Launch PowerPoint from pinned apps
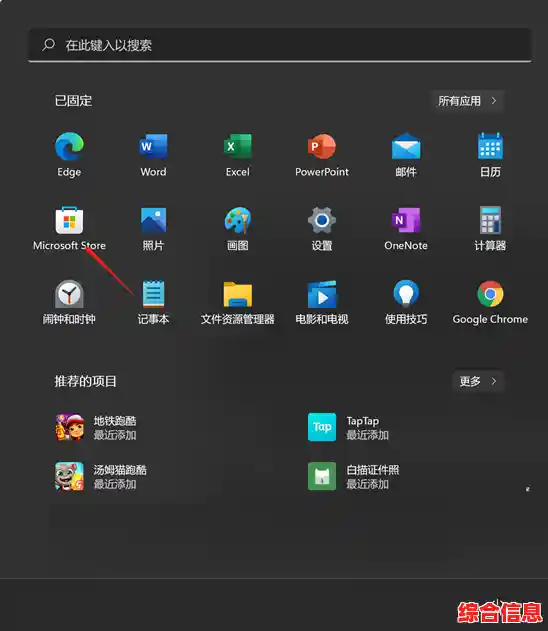Screen dimensions: 548x631 point(322,155)
